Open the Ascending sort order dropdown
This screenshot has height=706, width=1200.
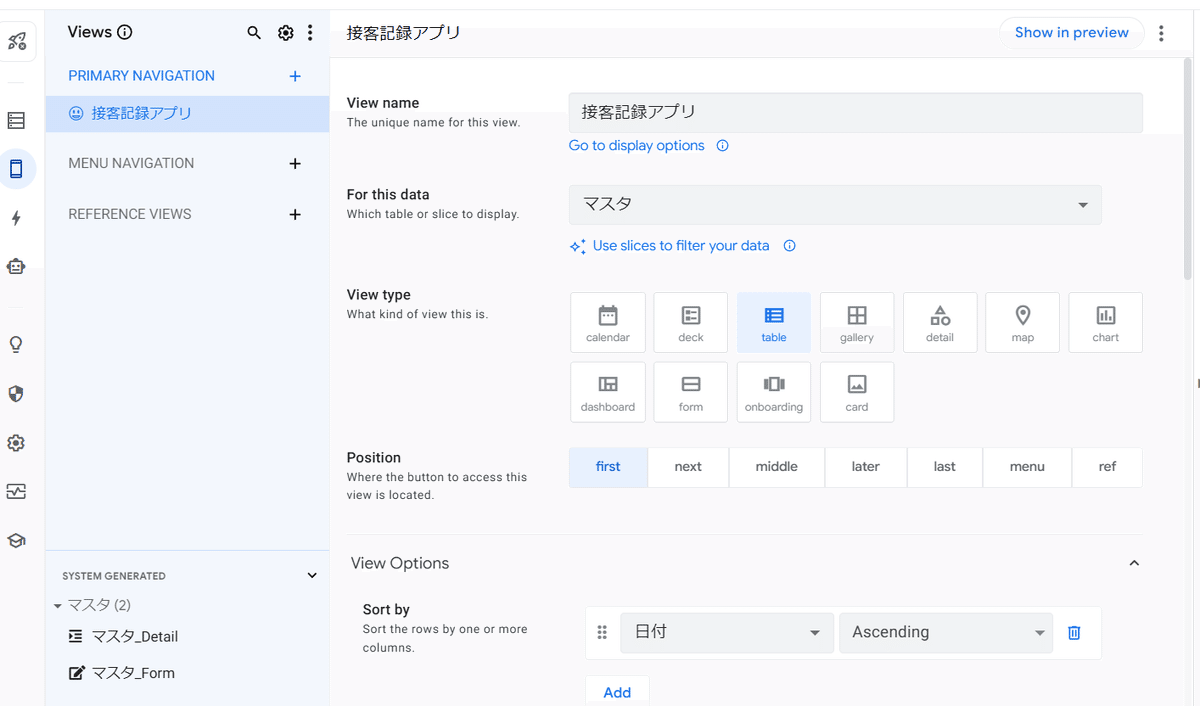coord(946,632)
